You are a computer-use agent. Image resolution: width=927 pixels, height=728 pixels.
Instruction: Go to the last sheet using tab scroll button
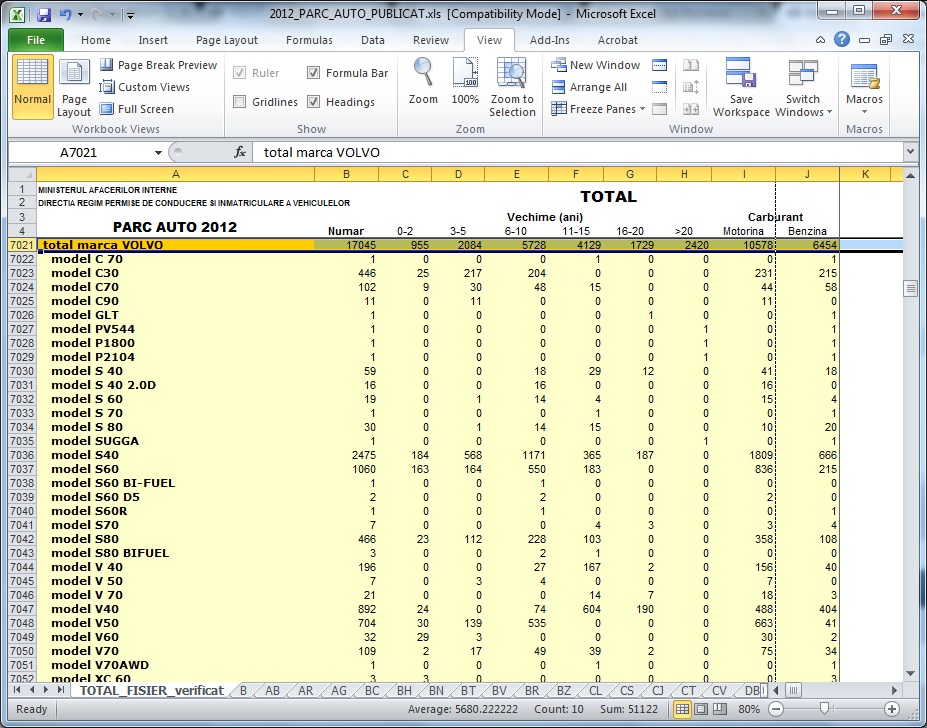point(61,690)
